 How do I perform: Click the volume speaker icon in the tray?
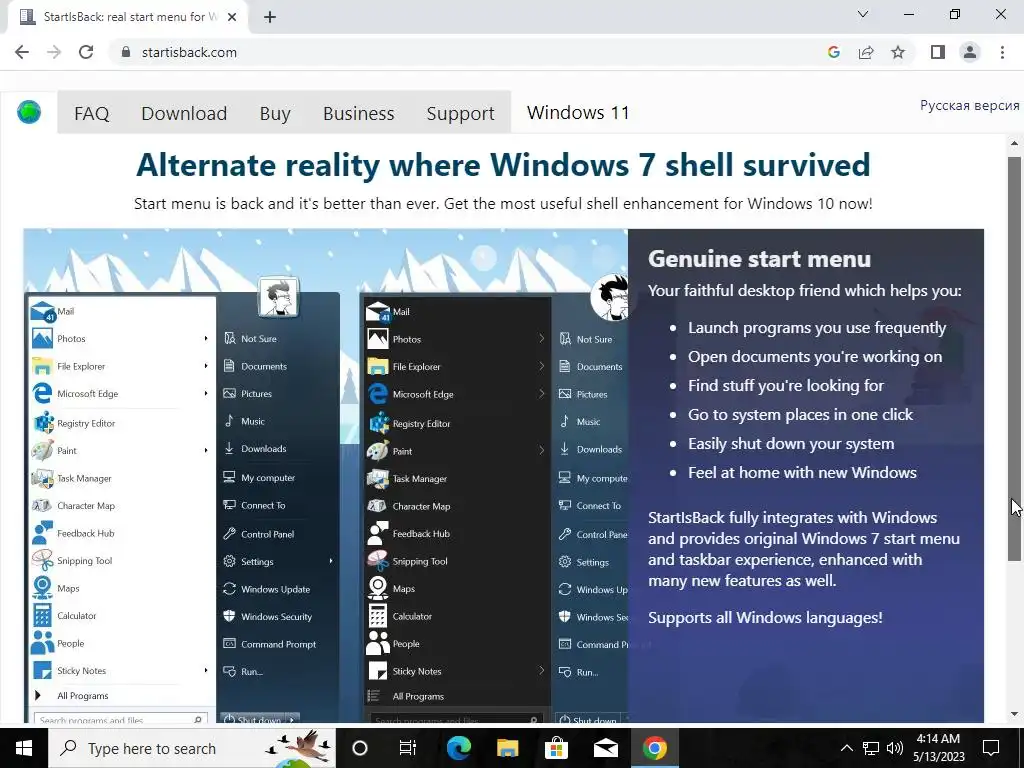pyautogui.click(x=895, y=748)
